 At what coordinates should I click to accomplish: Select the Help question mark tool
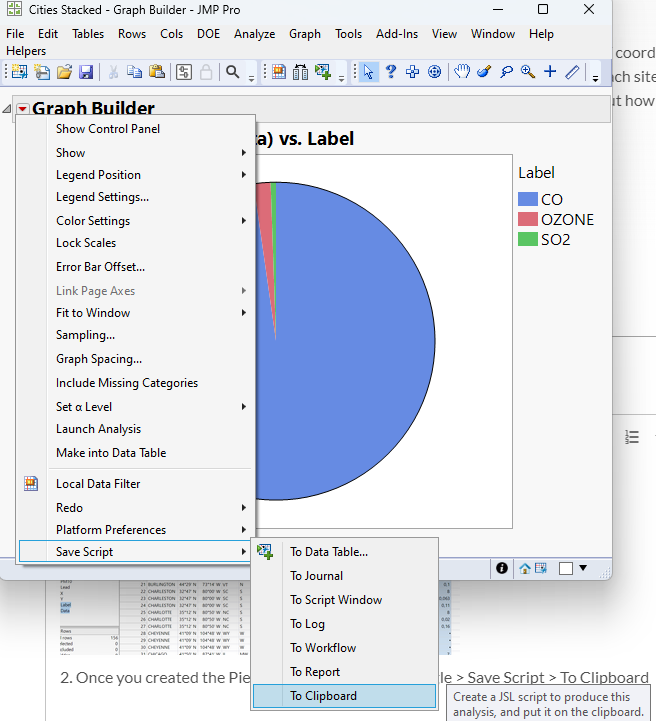(x=391, y=72)
